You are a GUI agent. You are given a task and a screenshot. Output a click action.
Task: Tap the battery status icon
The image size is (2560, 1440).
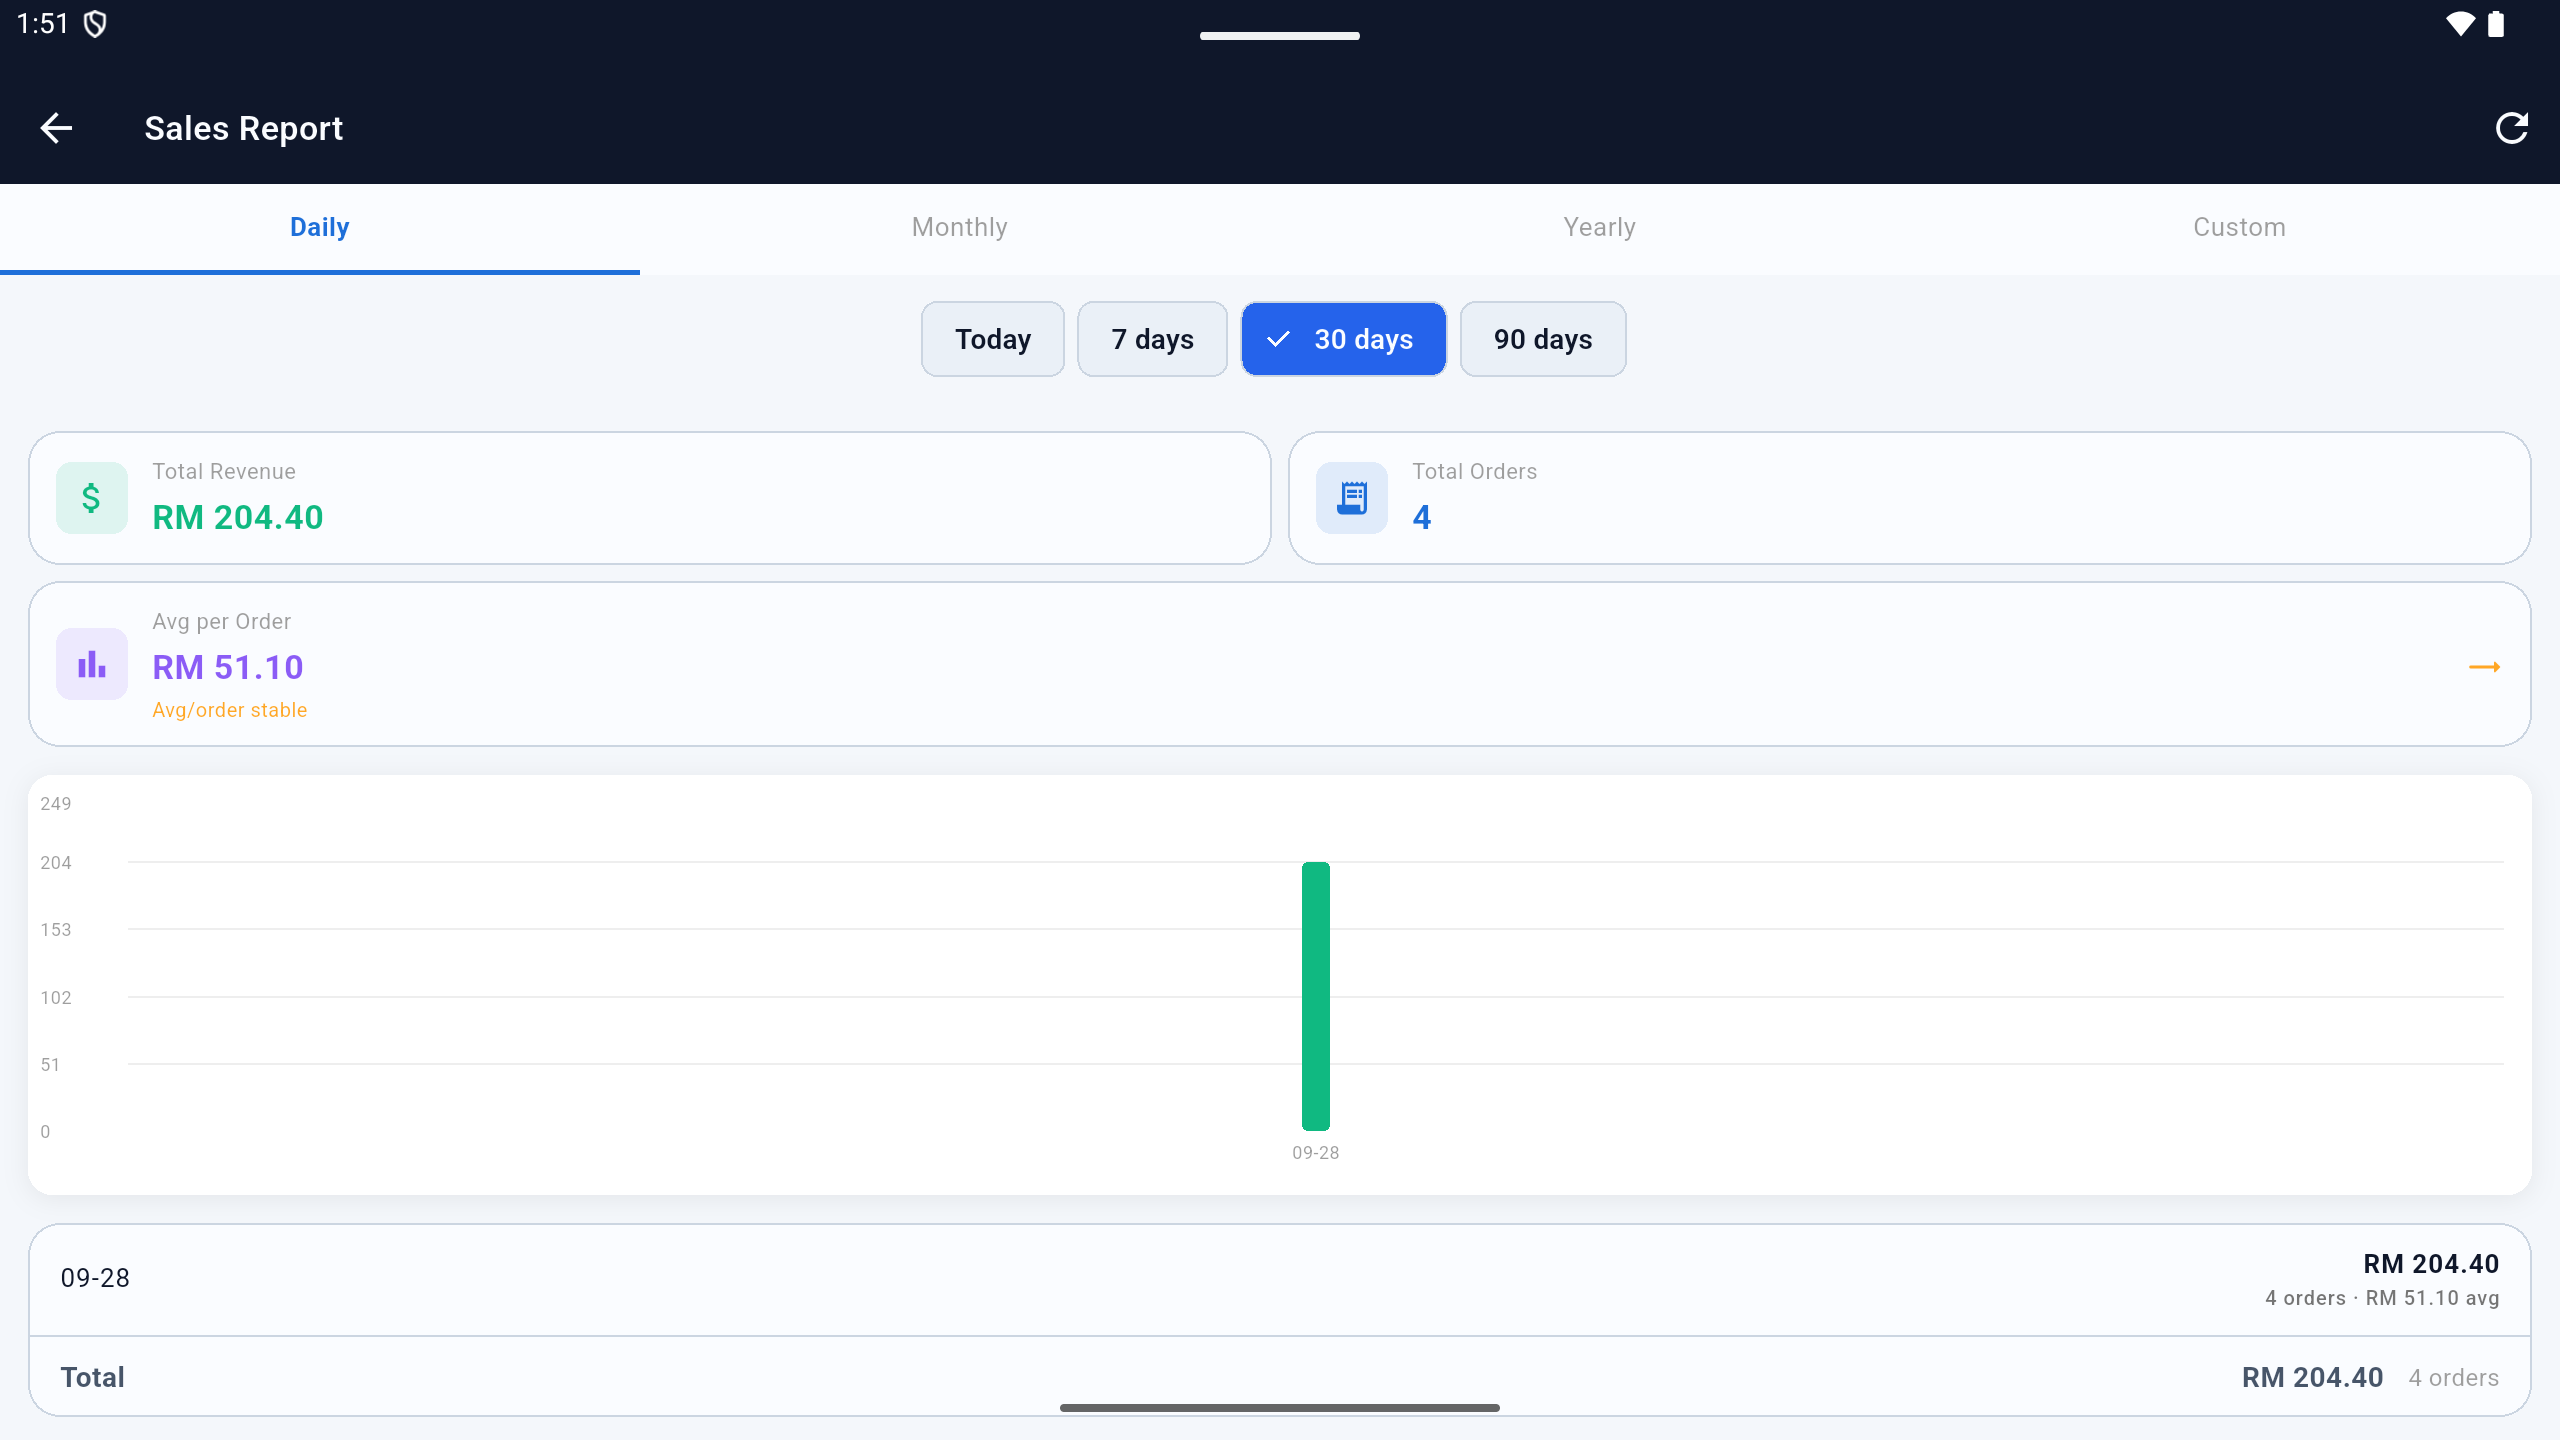pos(2497,24)
